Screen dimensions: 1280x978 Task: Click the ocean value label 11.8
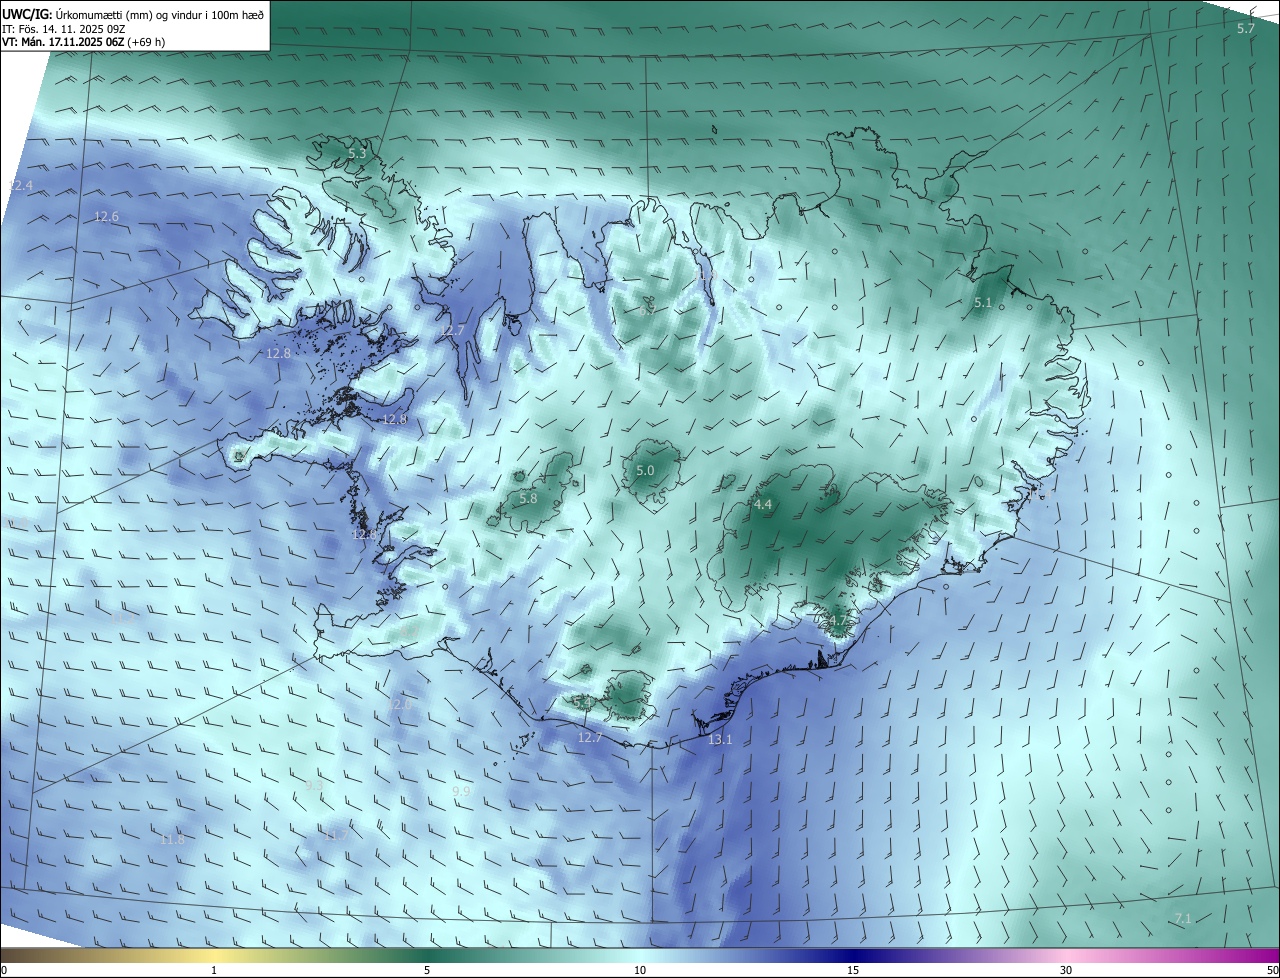[x=173, y=840]
